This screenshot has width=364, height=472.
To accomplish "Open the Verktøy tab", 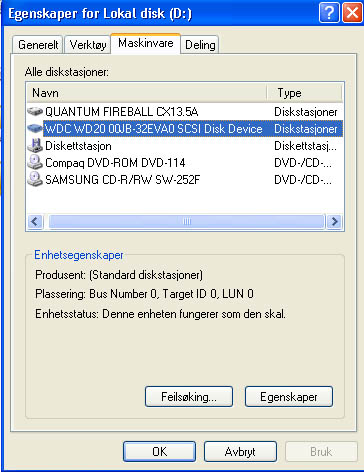I will [x=88, y=45].
